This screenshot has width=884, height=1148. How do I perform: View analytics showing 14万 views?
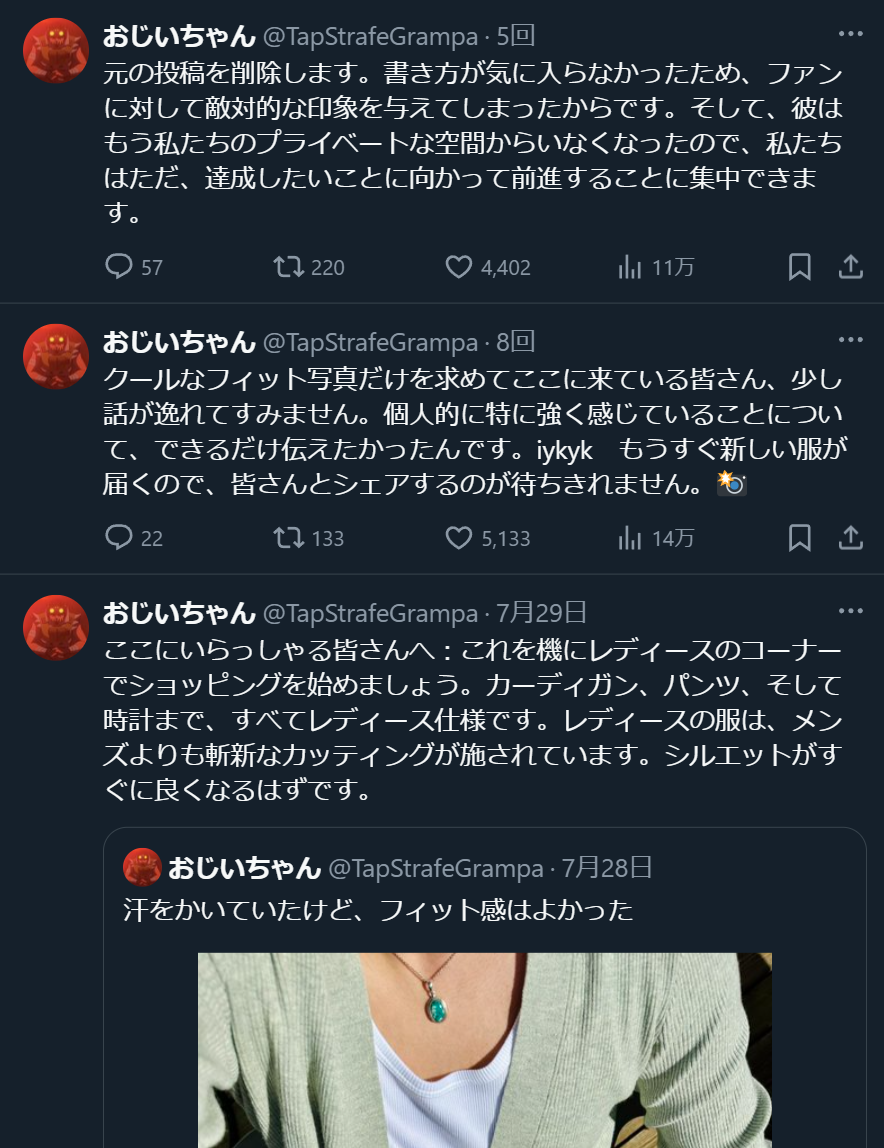click(x=655, y=538)
